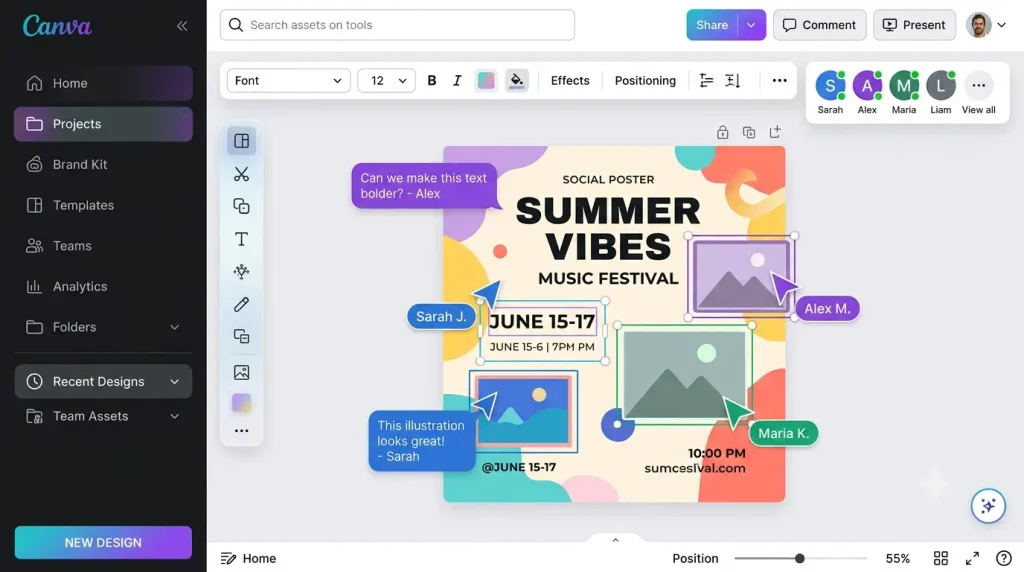The height and width of the screenshot is (572, 1024).
Task: Open Effects in the toolbar
Action: tap(570, 80)
